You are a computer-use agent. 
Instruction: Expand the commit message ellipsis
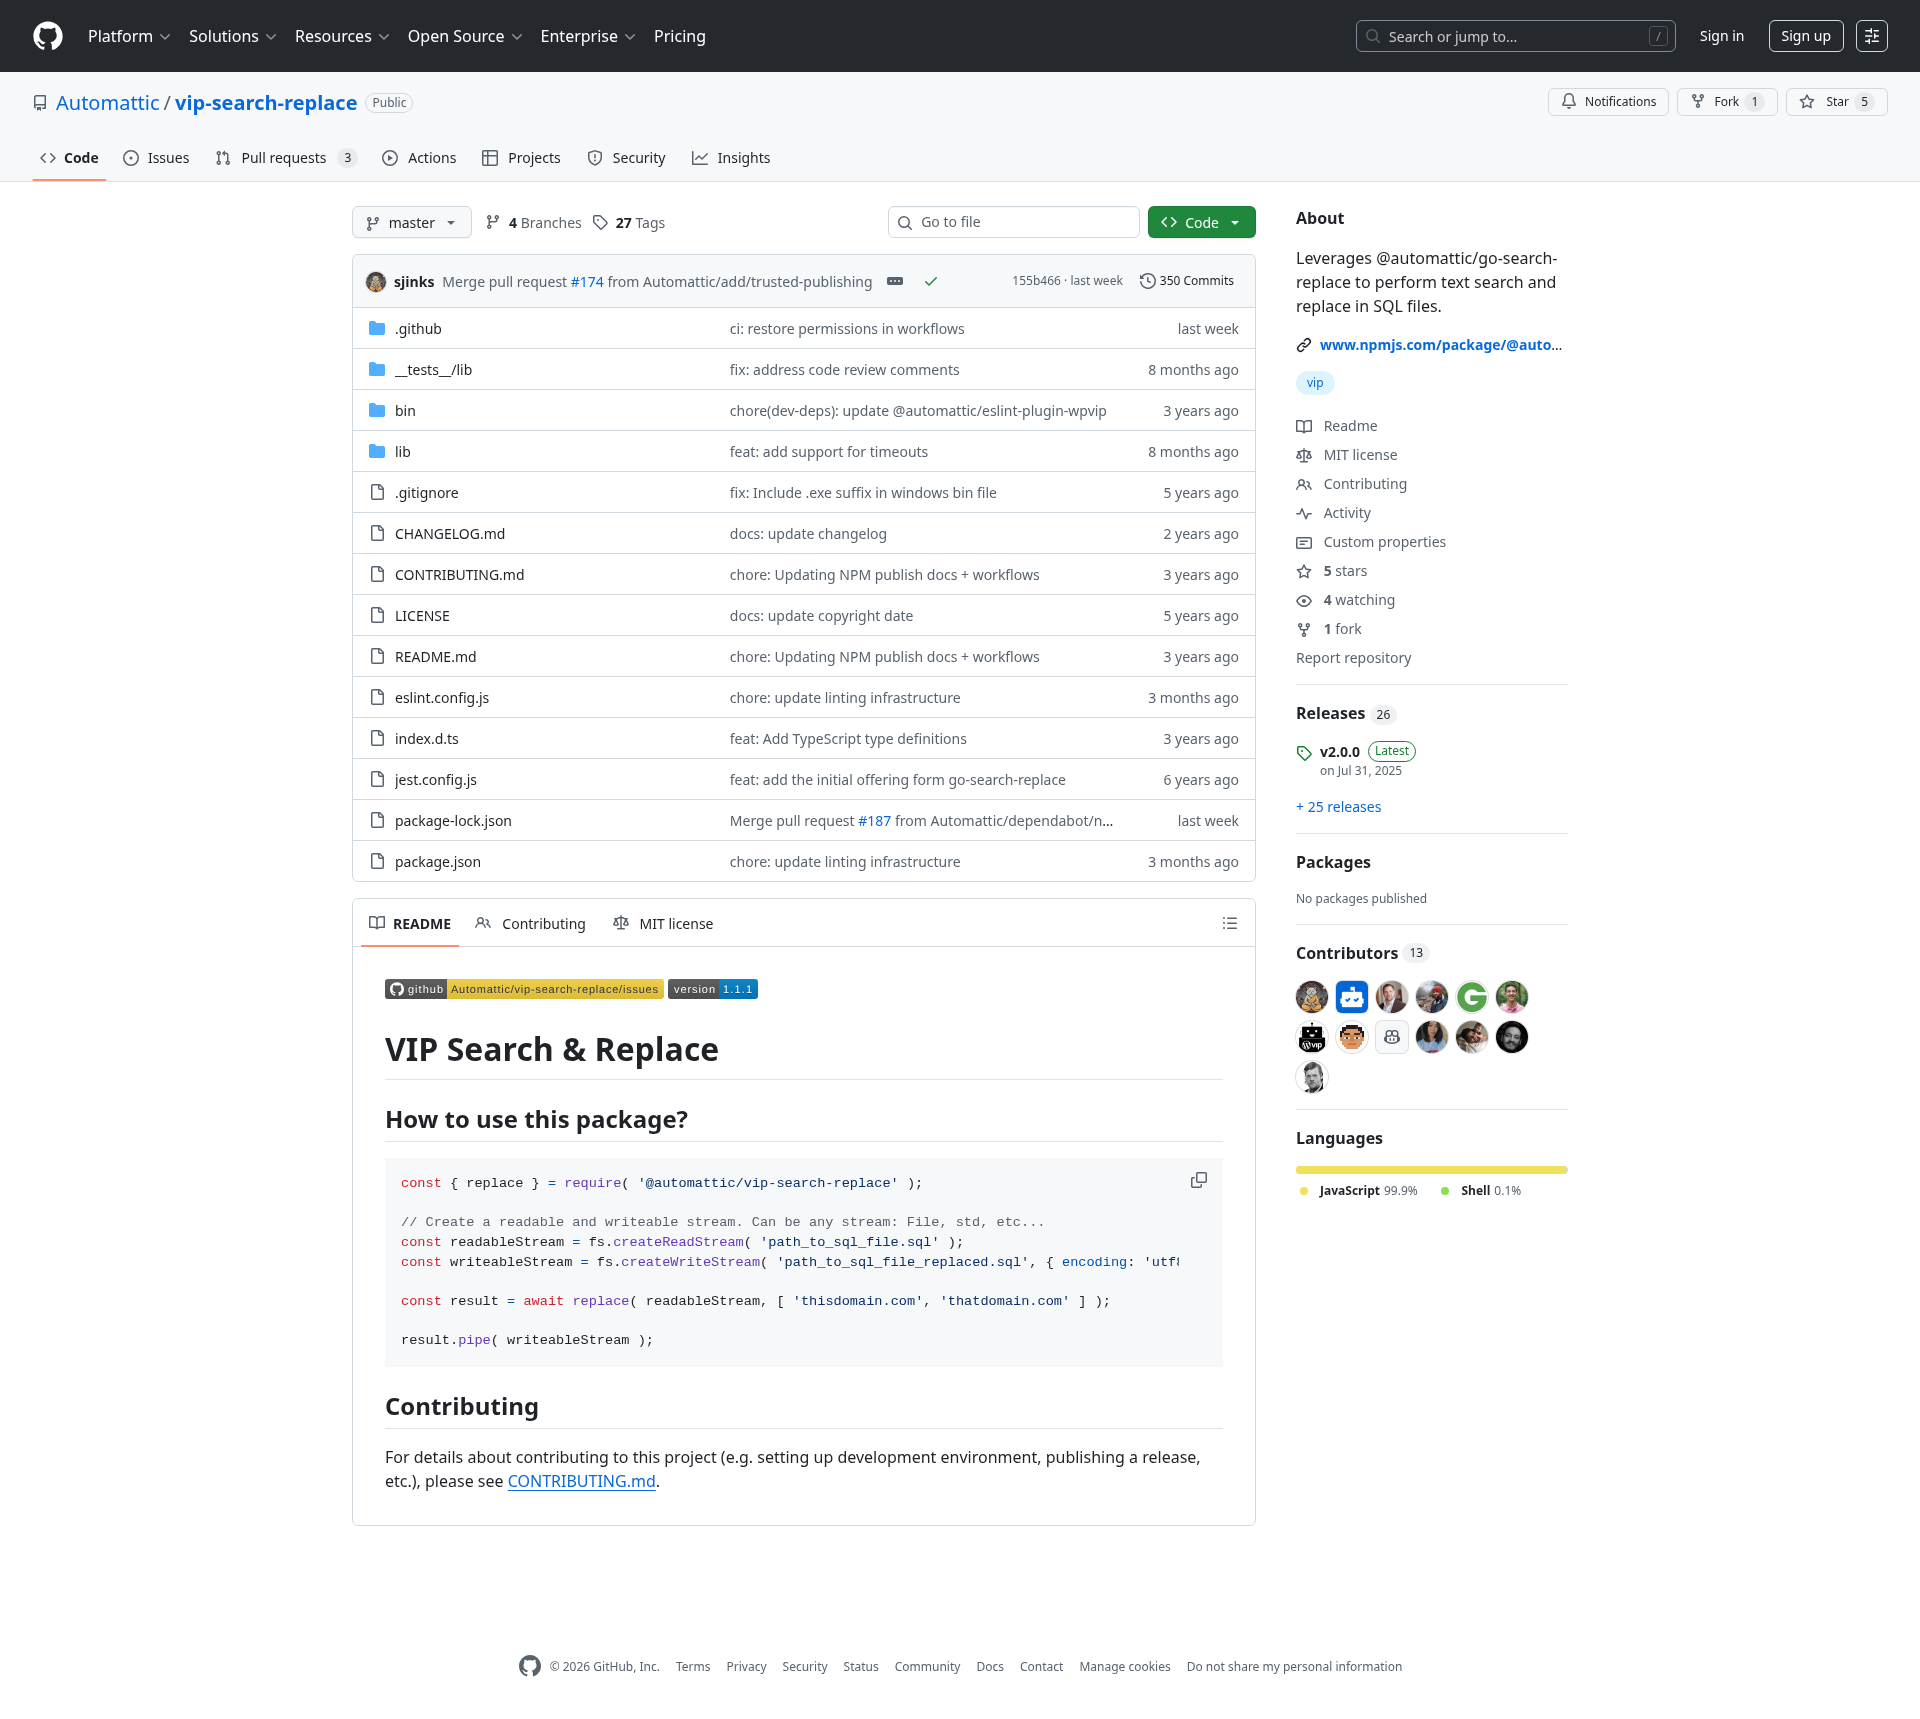[x=895, y=281]
